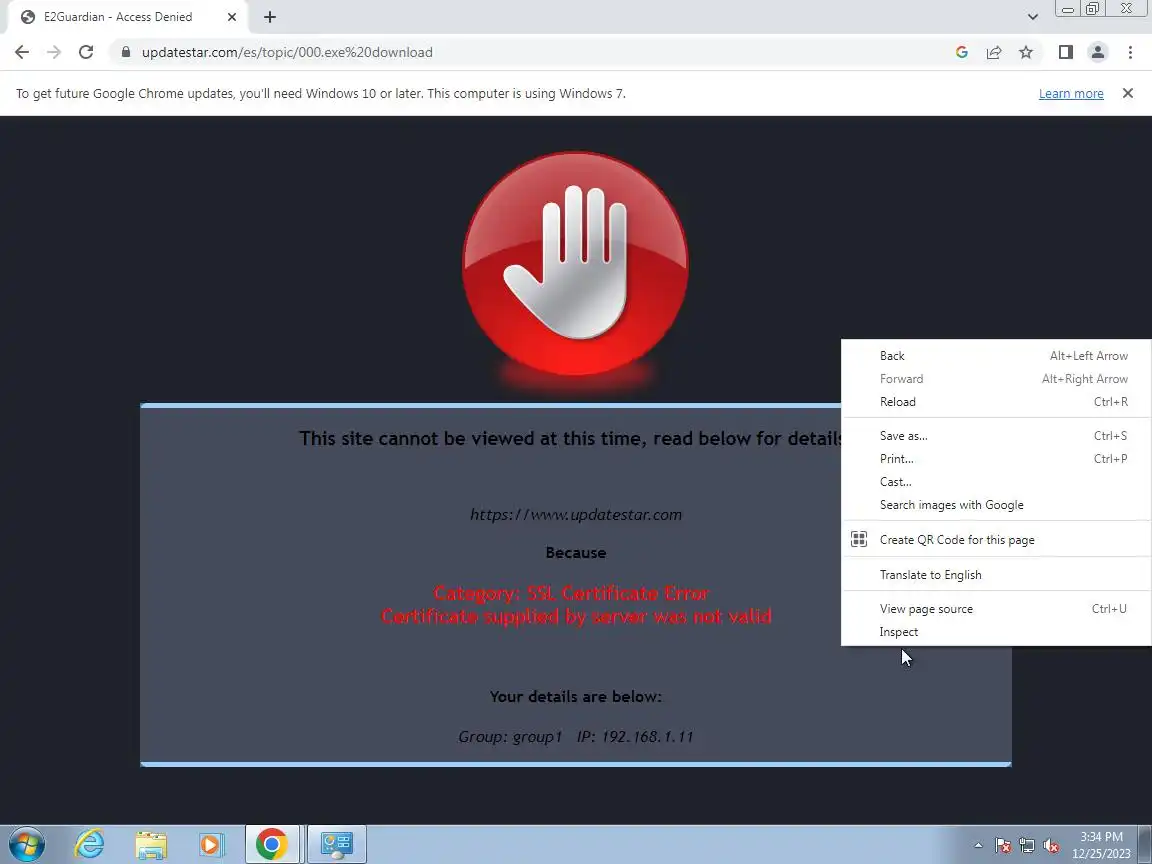1152x864 pixels.
Task: Open File Explorer folder taskbar icon
Action: tap(151, 844)
